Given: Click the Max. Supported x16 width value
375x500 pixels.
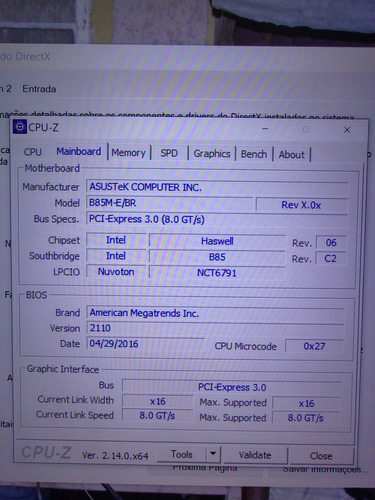Looking at the screenshot, I should (x=306, y=403).
